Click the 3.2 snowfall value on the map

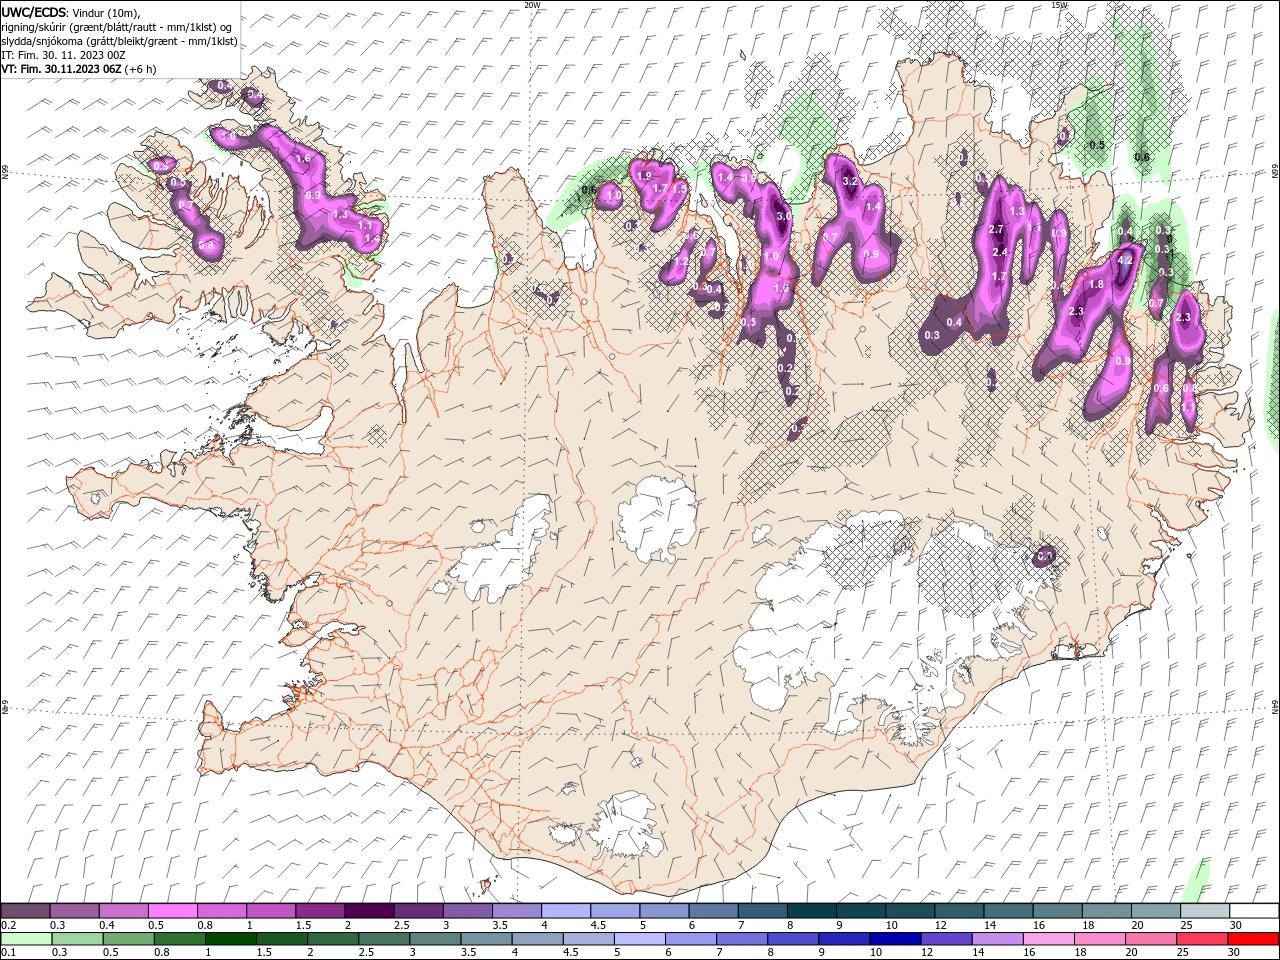pos(851,182)
